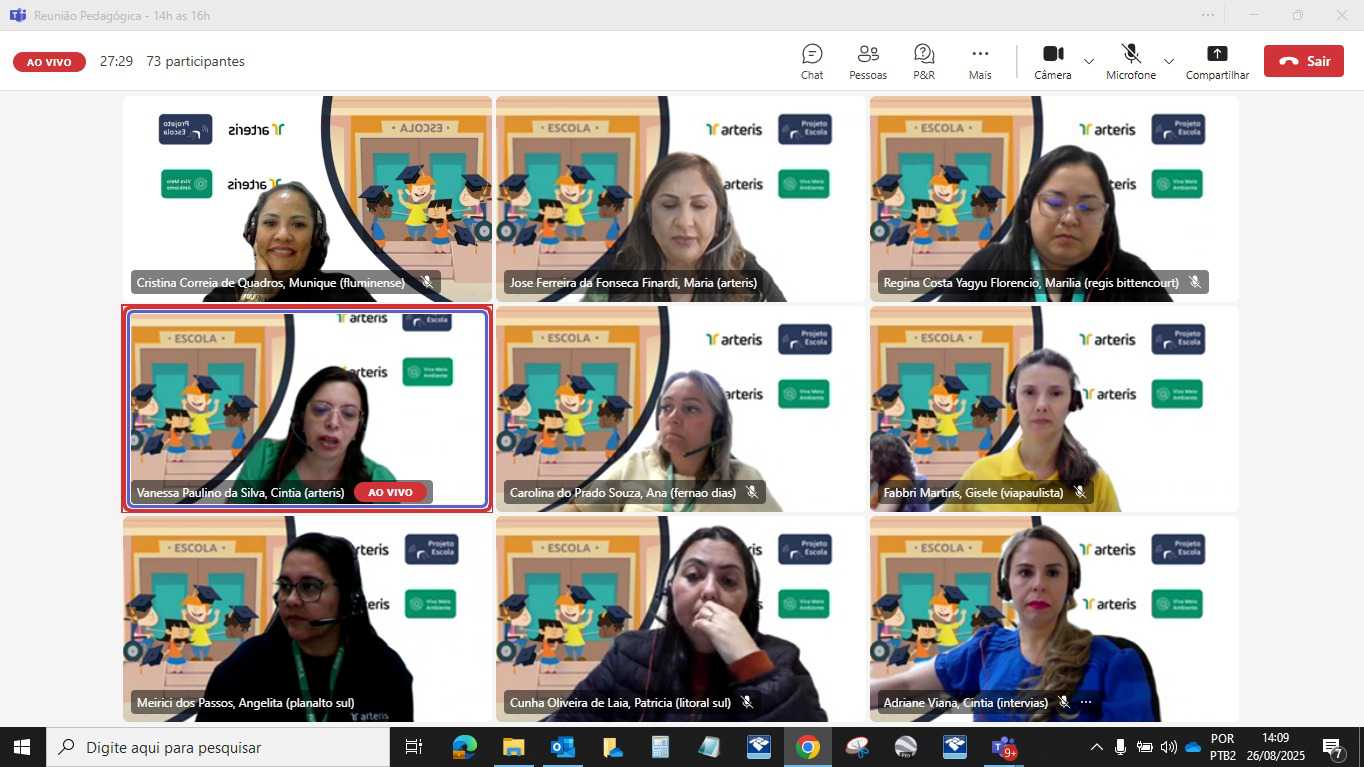1364x767 pixels.
Task: Open the meeting Chat panel
Action: pos(812,60)
